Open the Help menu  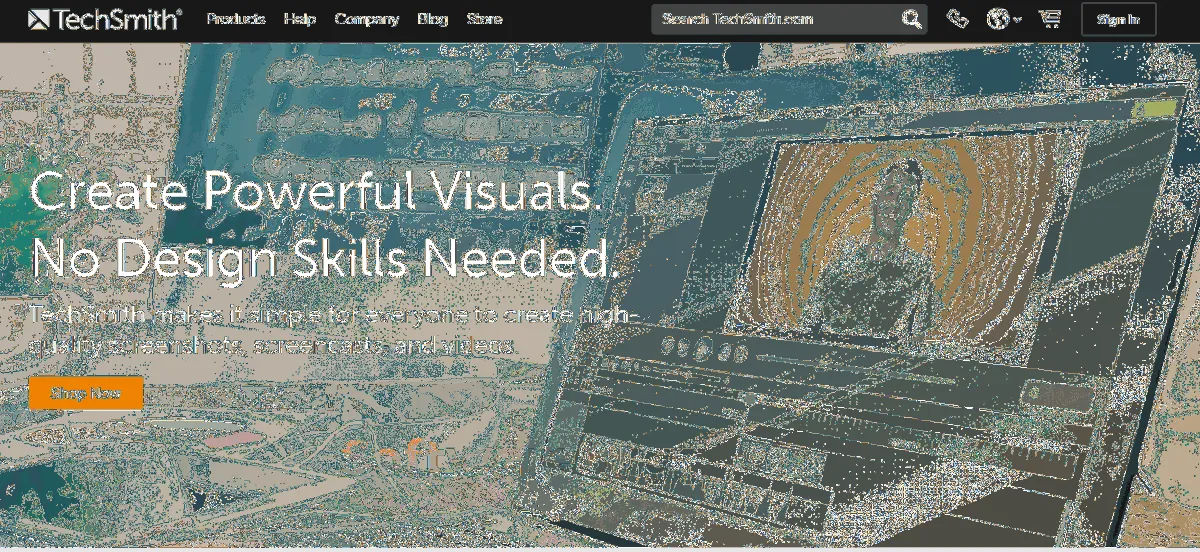[x=299, y=19]
